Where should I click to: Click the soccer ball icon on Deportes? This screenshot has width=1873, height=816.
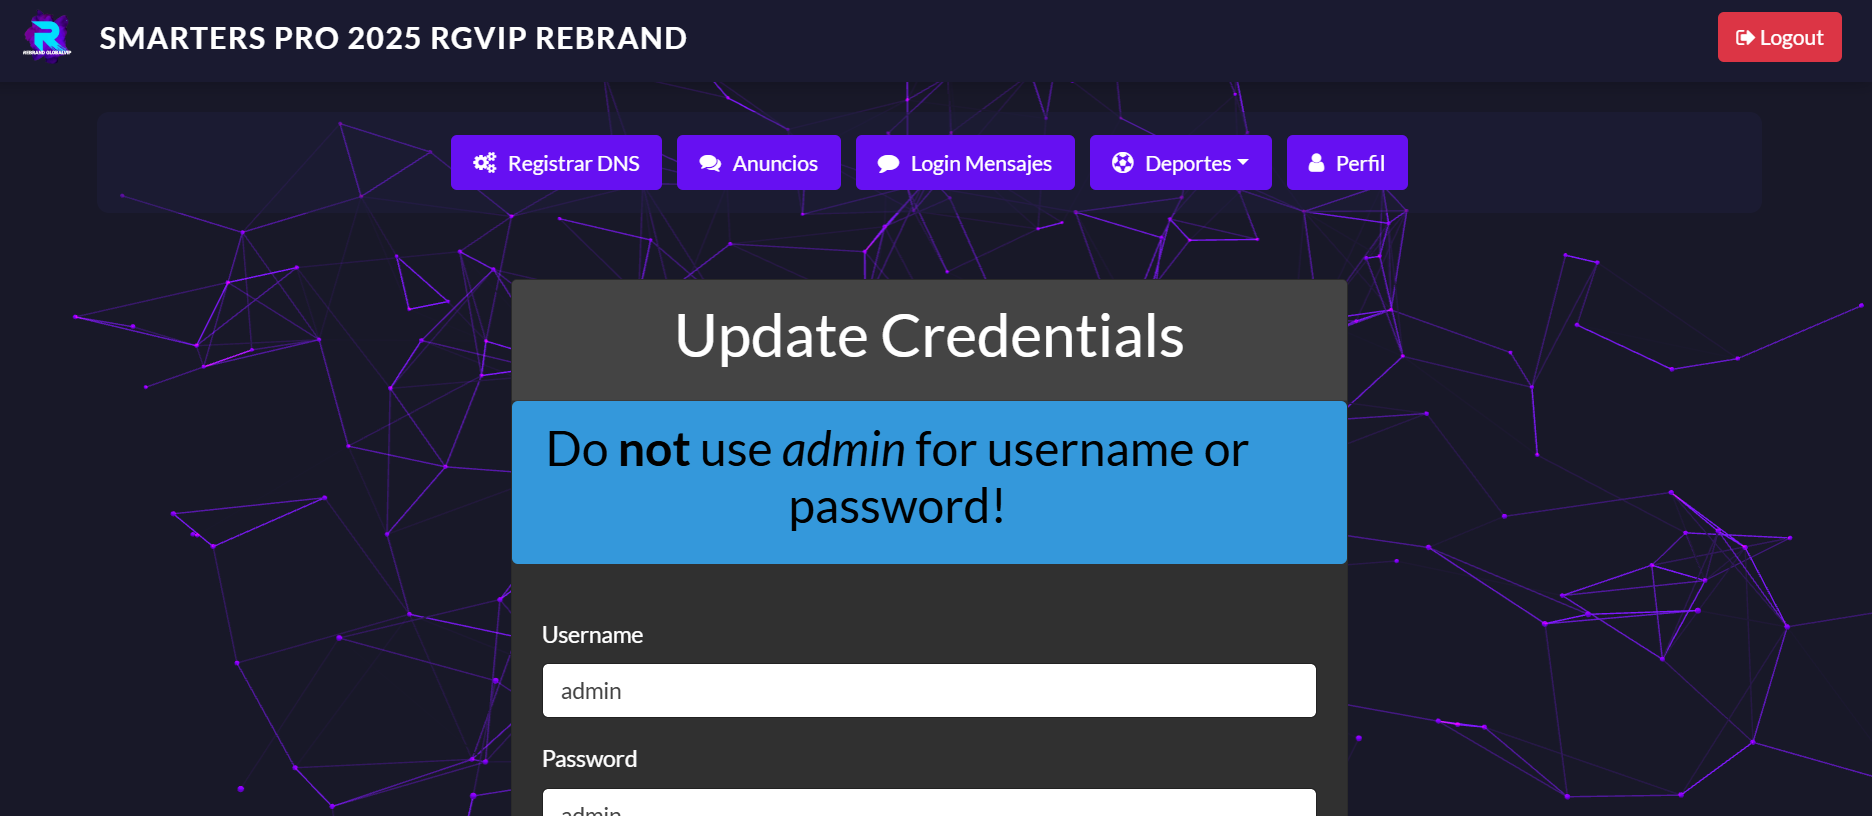pyautogui.click(x=1123, y=163)
